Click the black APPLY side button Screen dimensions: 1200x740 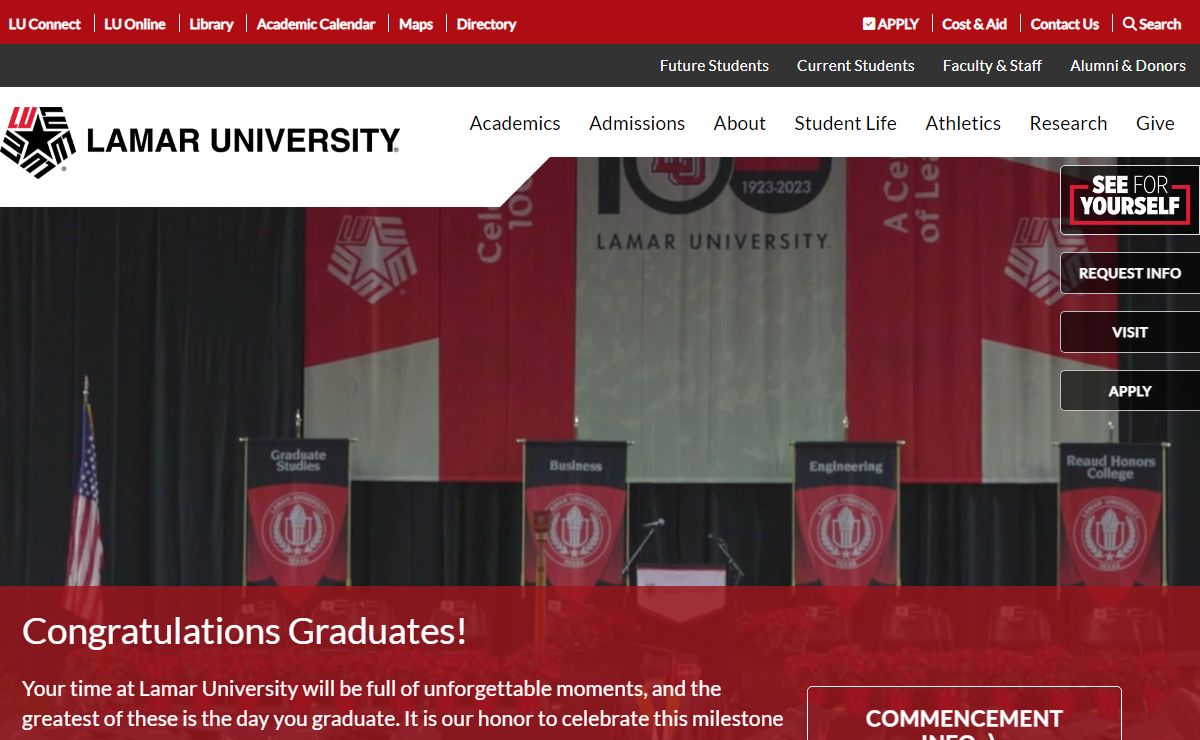click(x=1130, y=391)
